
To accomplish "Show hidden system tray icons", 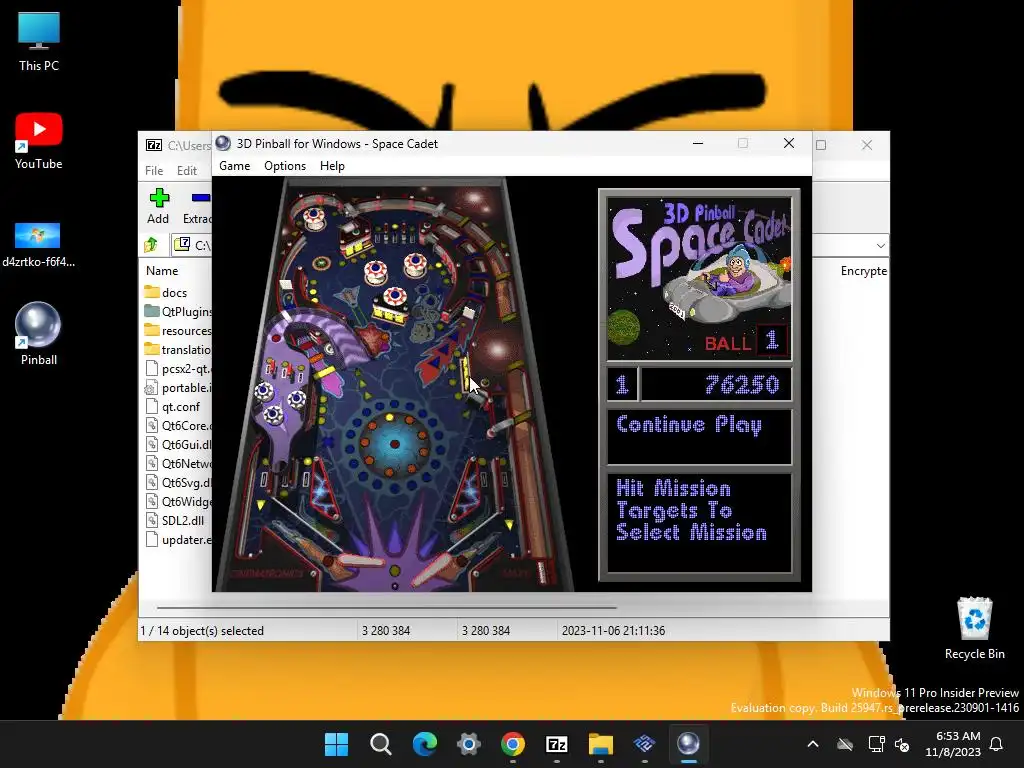I will click(813, 744).
